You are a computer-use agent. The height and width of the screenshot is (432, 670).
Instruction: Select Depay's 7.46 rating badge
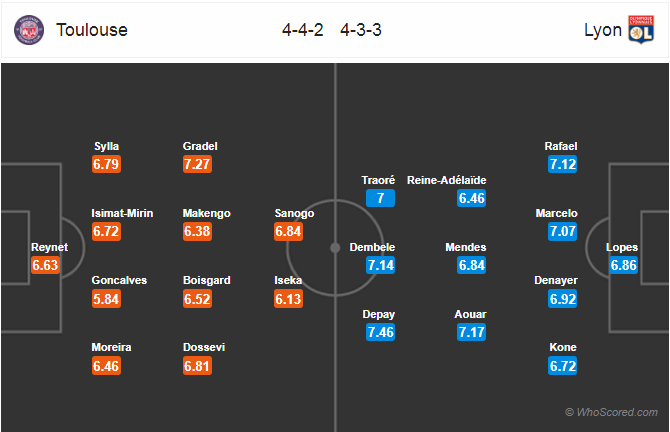(380, 332)
